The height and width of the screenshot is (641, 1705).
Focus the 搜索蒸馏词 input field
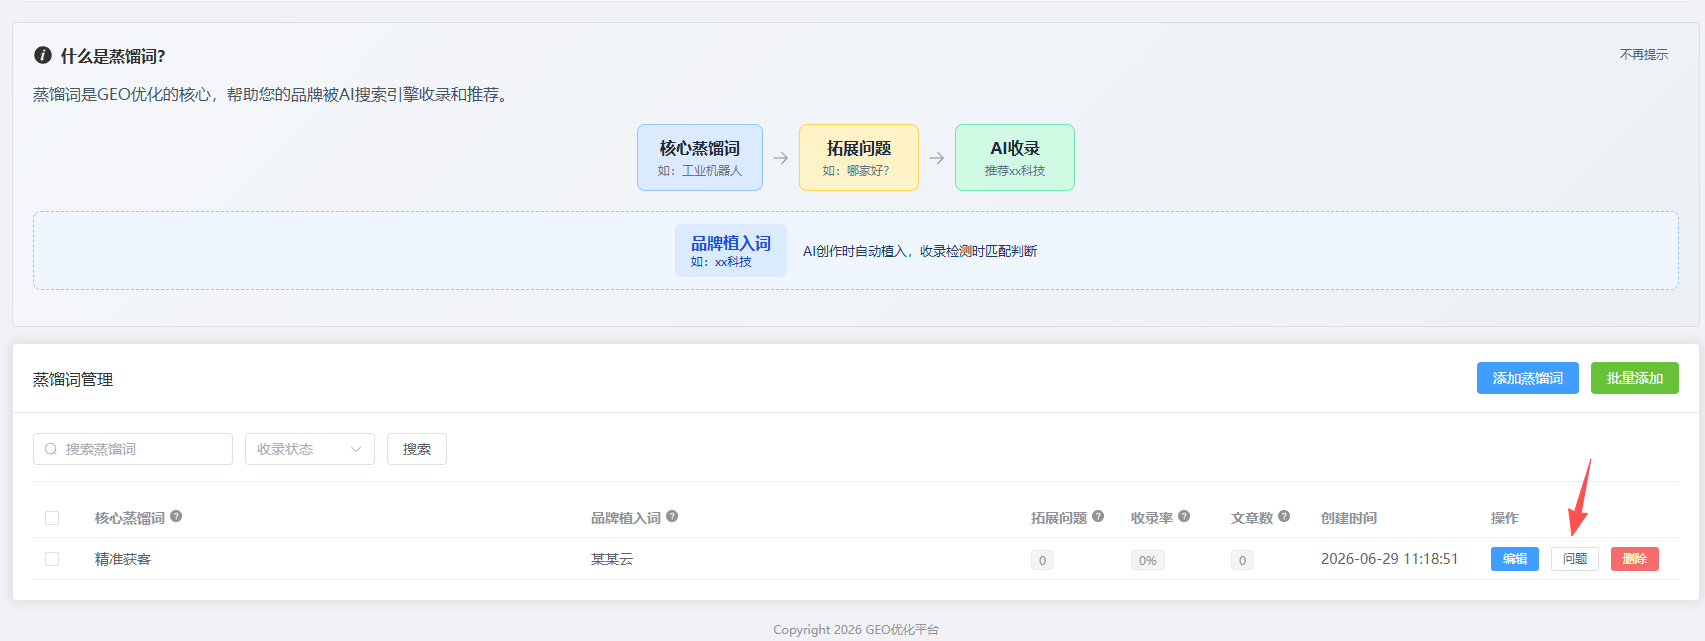[133, 449]
